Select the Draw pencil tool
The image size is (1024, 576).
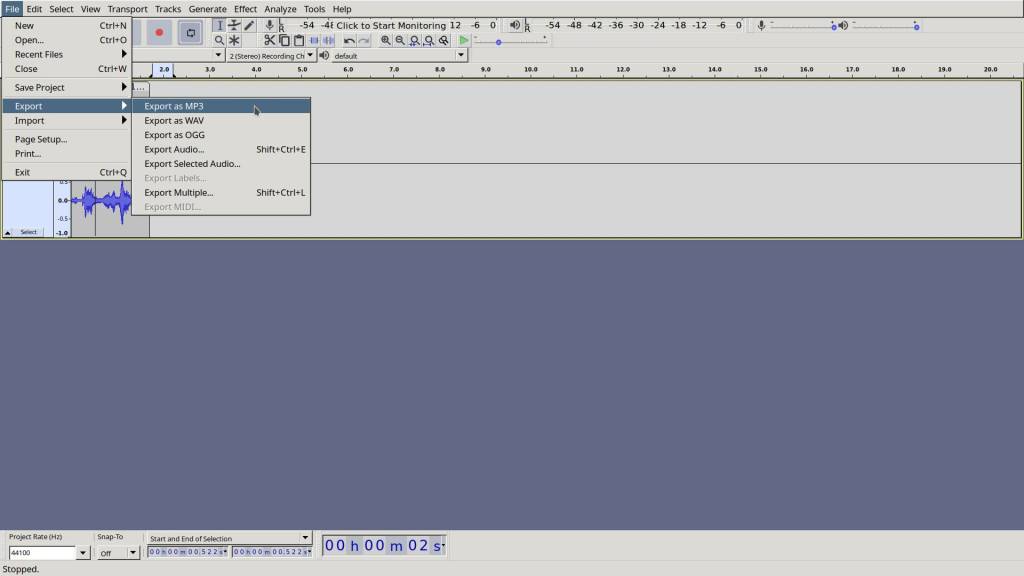pos(249,25)
